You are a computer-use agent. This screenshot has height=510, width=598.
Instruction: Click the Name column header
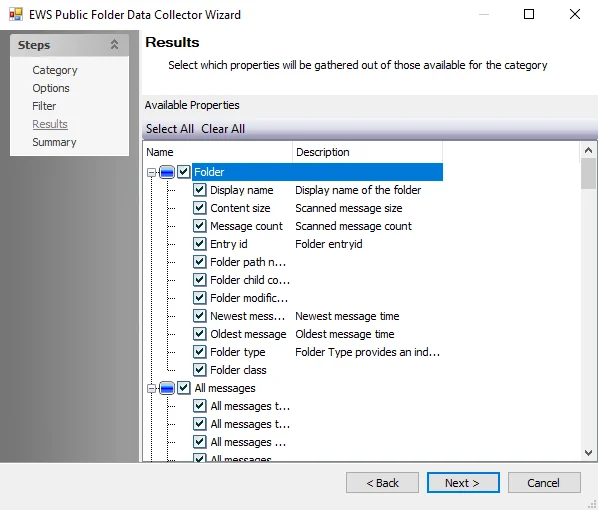tap(217, 152)
